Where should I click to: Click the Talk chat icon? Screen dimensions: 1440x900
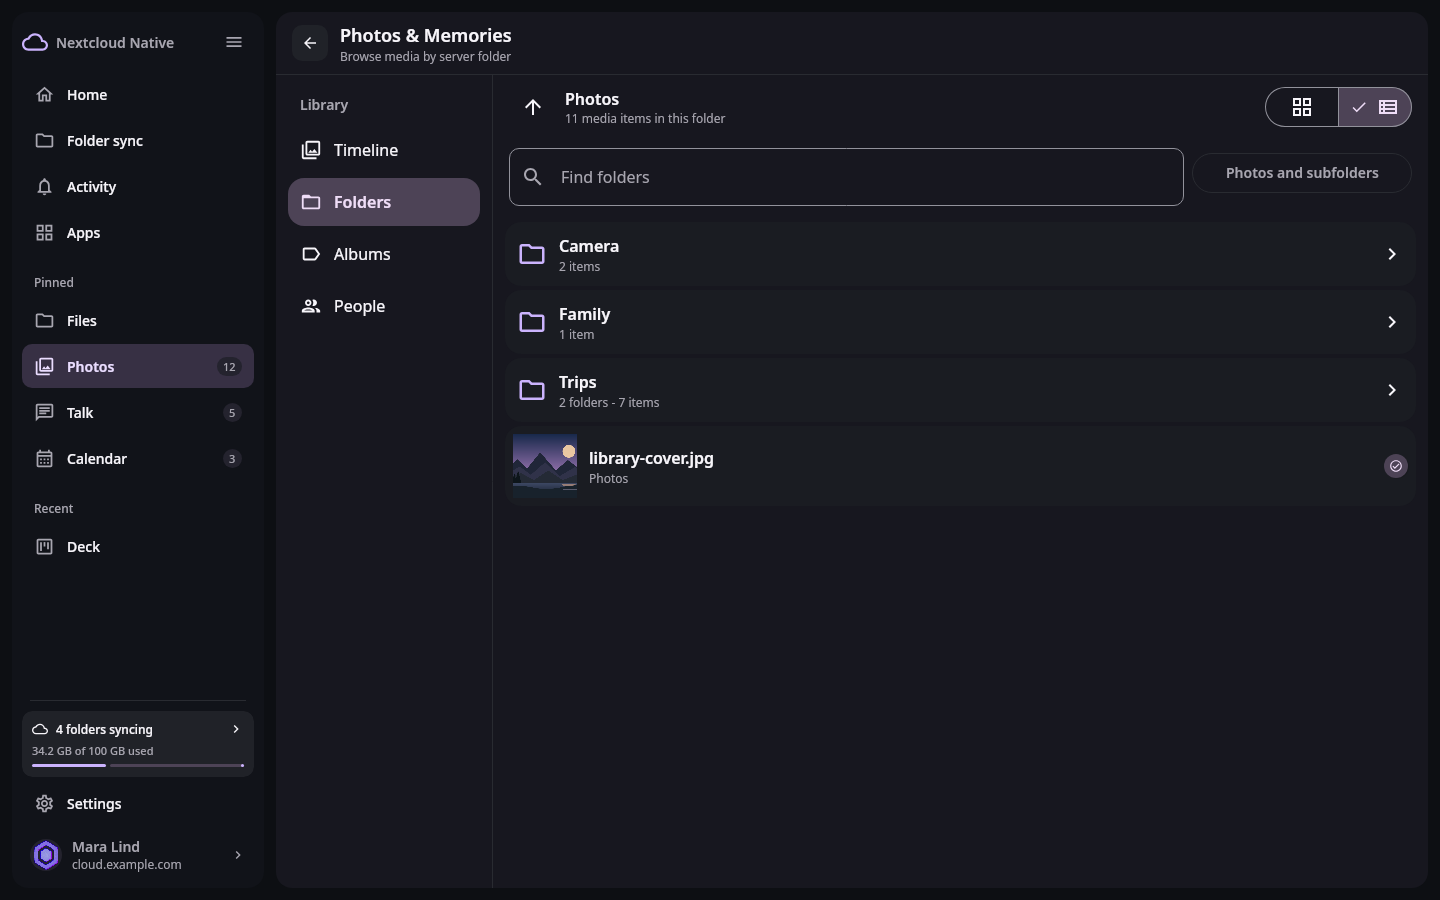(x=44, y=413)
